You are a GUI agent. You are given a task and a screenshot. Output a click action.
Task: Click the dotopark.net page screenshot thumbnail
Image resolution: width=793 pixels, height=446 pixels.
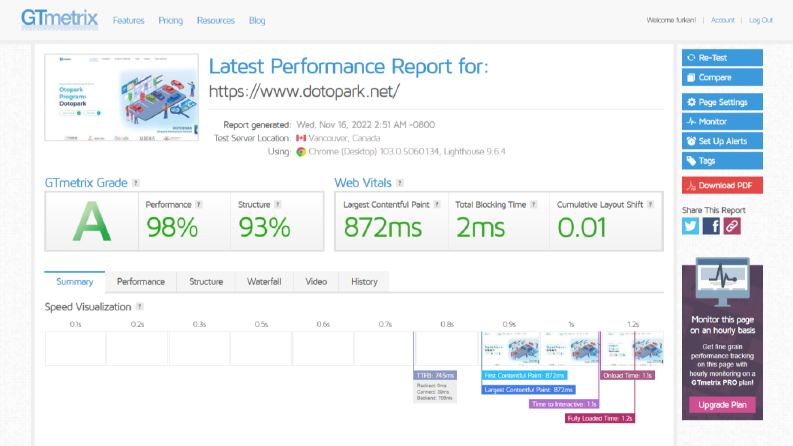coord(121,98)
